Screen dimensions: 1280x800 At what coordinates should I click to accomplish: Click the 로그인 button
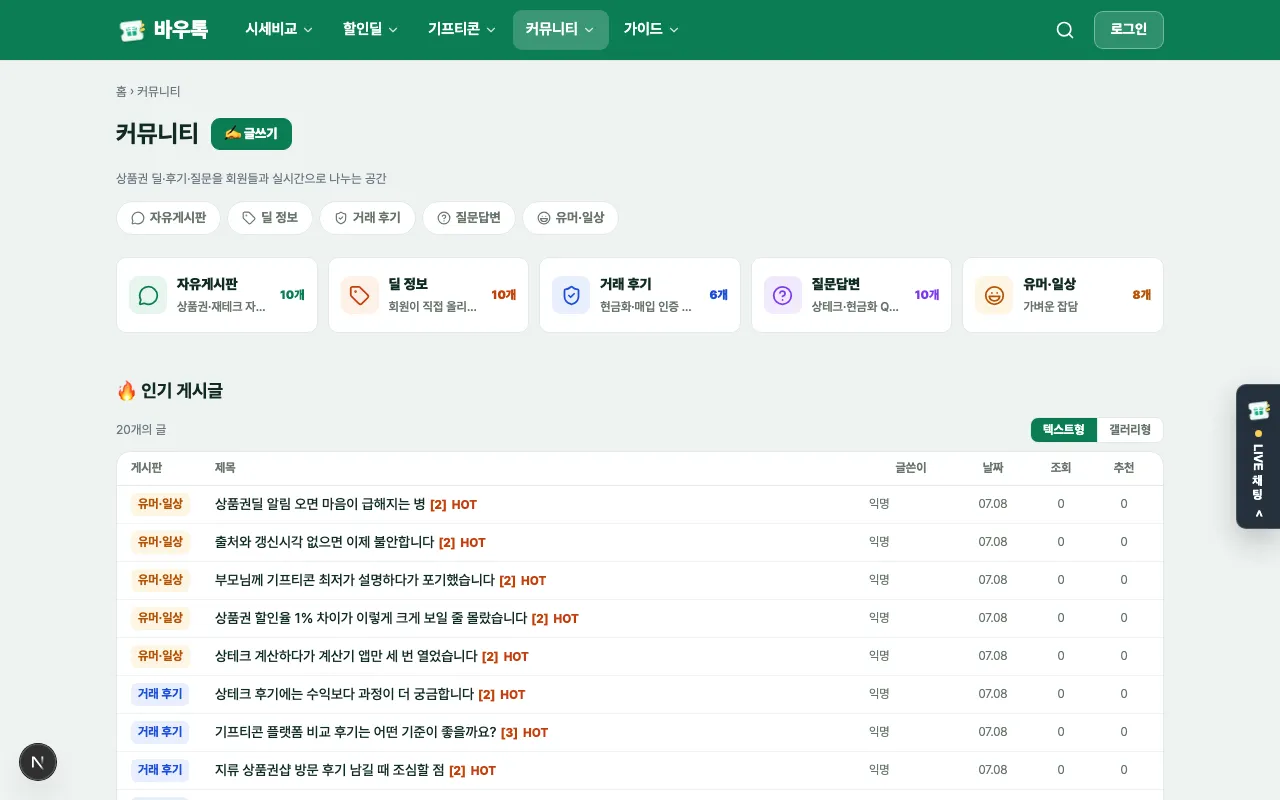(1129, 30)
